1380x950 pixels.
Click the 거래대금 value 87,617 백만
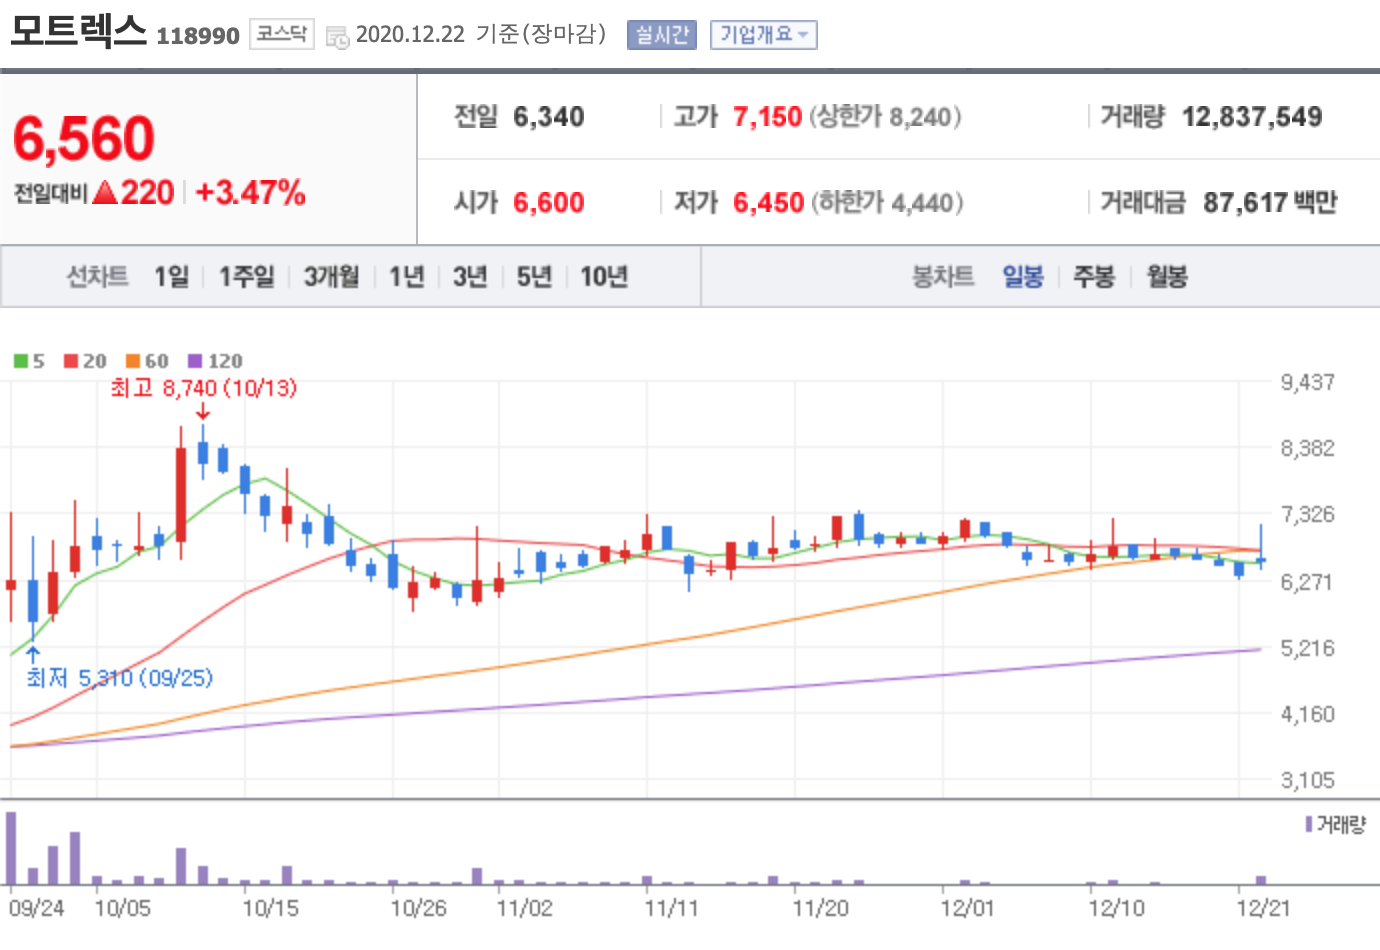click(x=1270, y=203)
